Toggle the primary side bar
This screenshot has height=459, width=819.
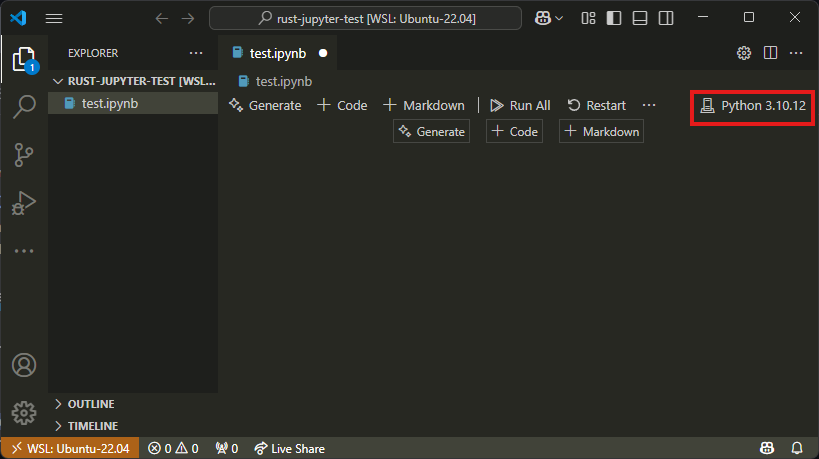pos(614,18)
